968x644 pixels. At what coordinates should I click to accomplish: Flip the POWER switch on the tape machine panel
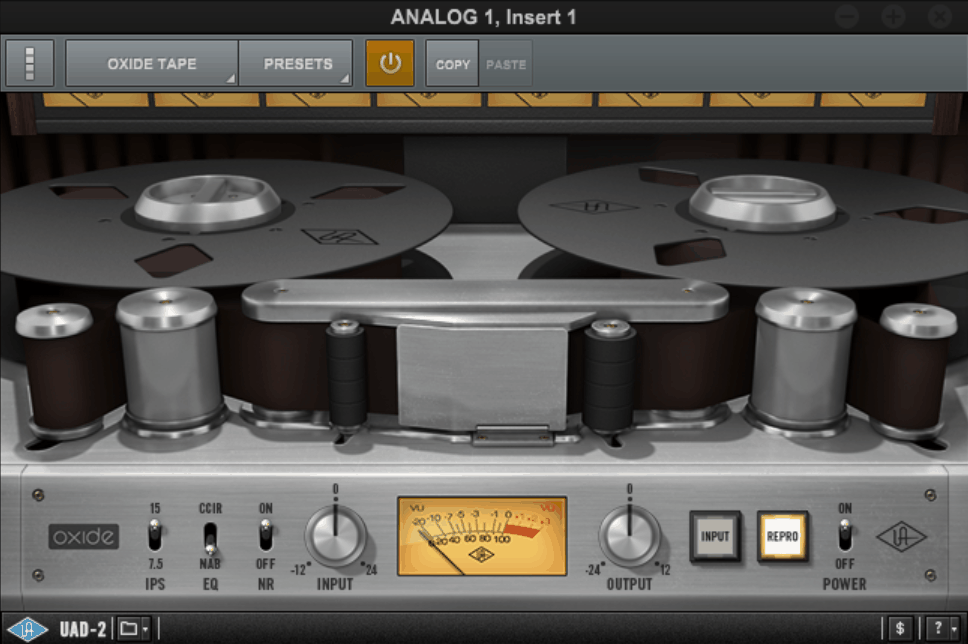point(845,535)
